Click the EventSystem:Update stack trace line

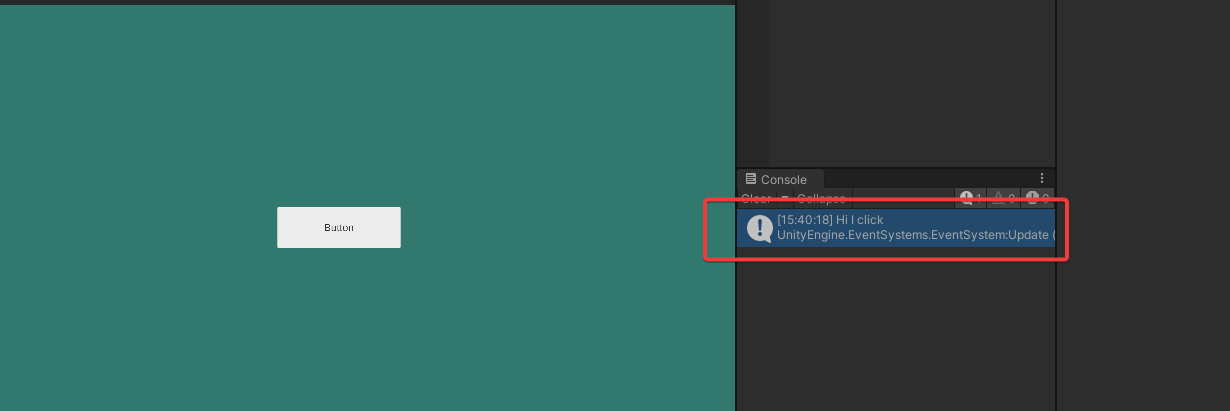[x=915, y=235]
